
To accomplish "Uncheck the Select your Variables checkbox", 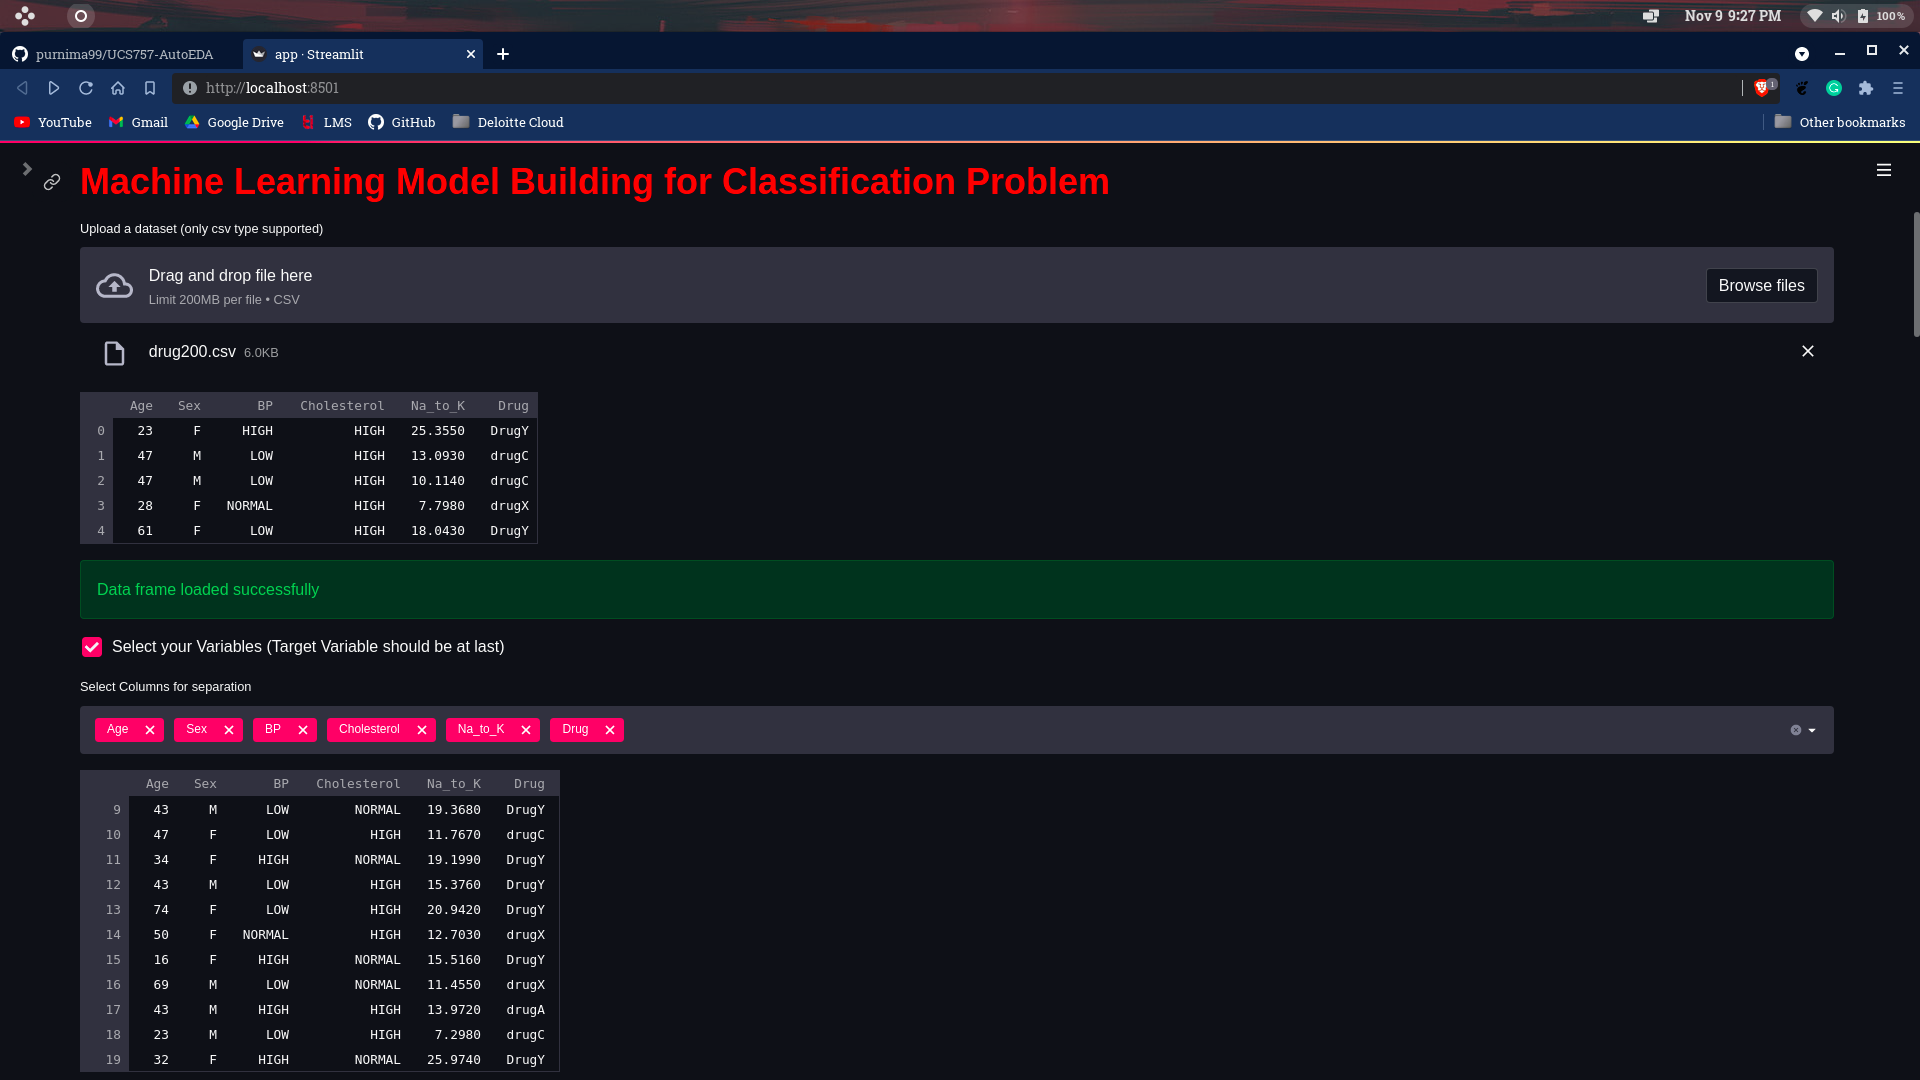I will pos(92,647).
